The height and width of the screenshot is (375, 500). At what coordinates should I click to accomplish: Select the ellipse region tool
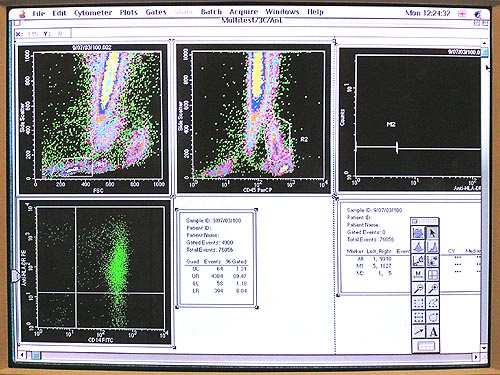click(432, 317)
